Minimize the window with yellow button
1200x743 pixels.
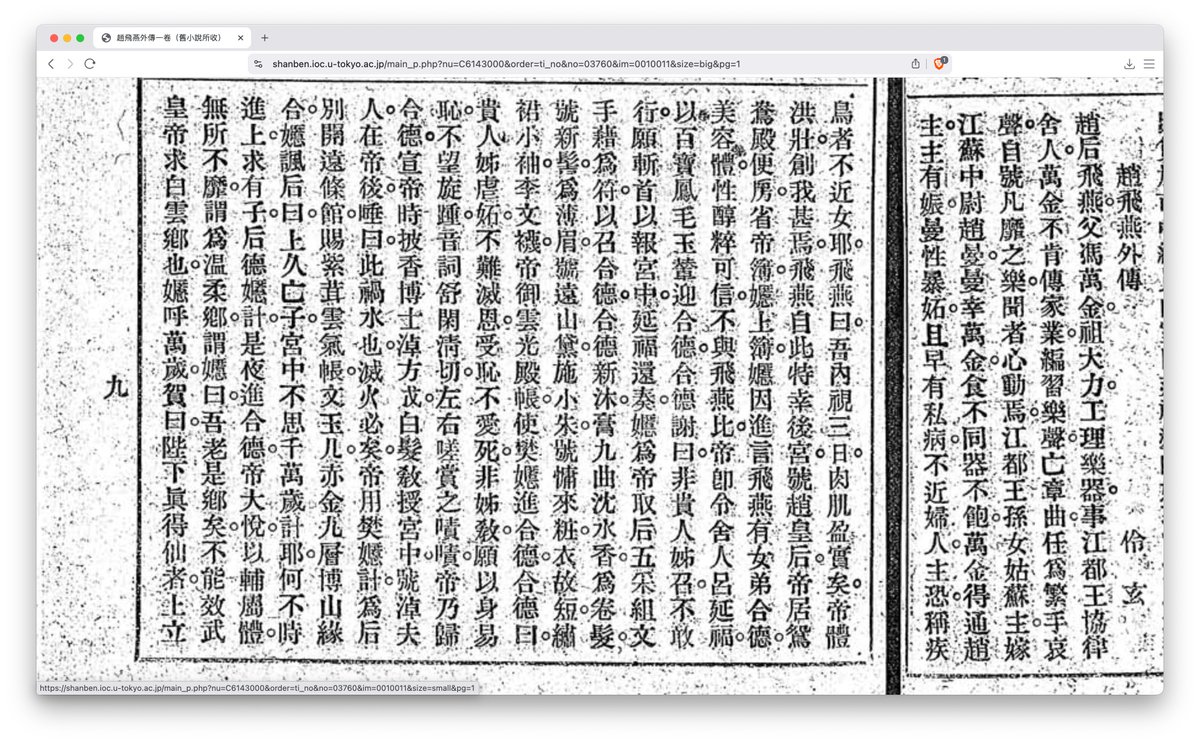pos(67,38)
